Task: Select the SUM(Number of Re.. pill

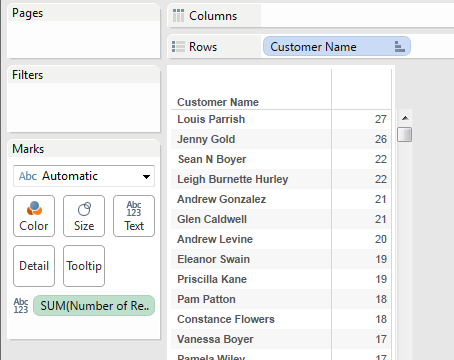Action: click(x=94, y=306)
